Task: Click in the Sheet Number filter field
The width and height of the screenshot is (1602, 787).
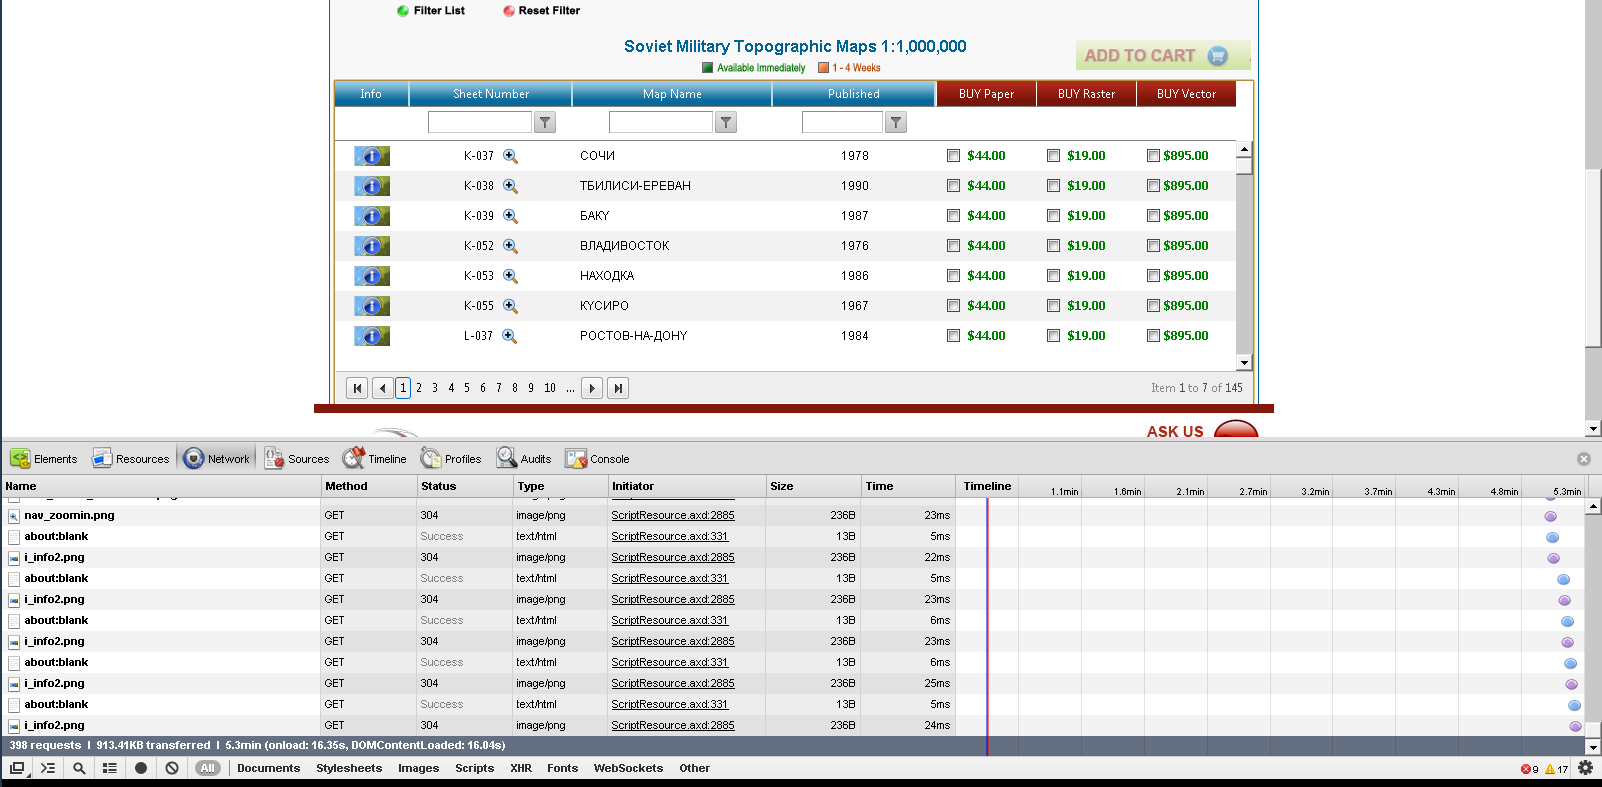Action: pyautogui.click(x=480, y=122)
